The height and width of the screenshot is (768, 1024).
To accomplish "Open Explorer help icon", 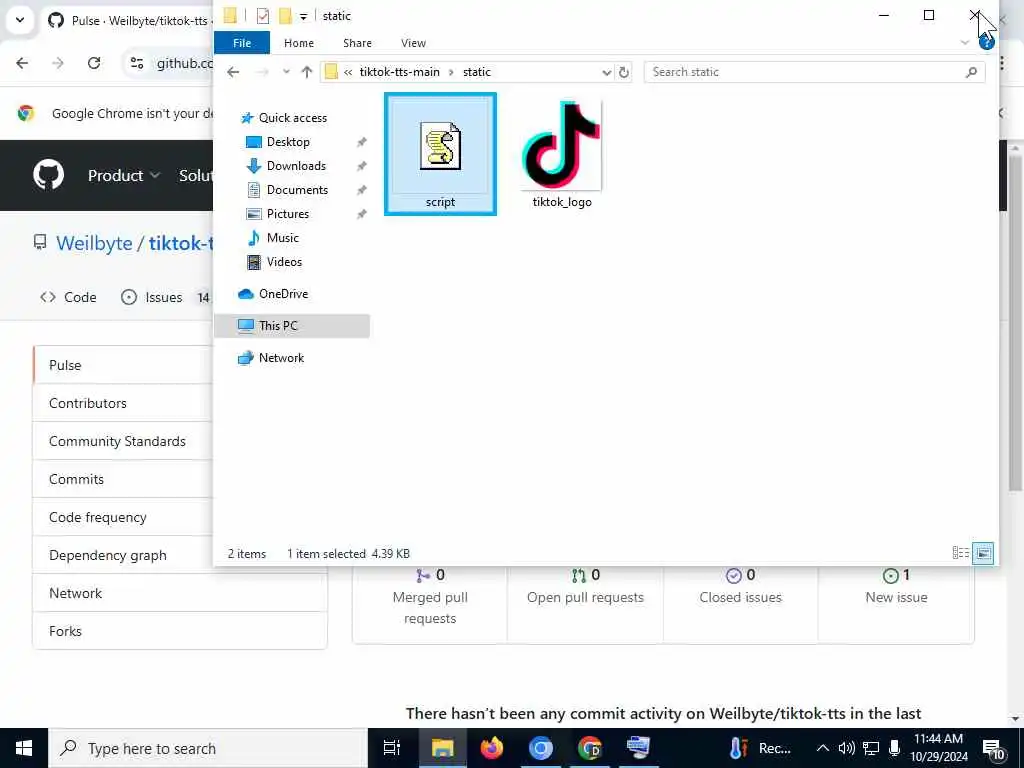I will tap(986, 43).
